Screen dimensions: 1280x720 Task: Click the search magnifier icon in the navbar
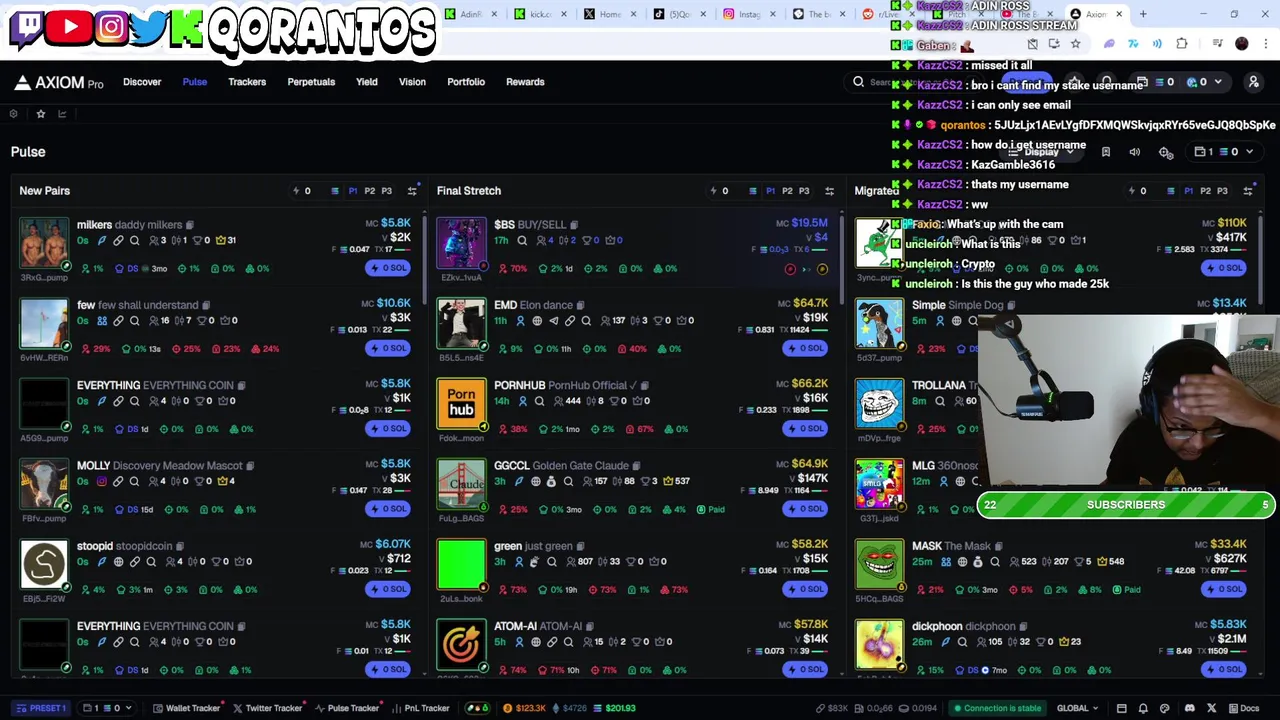pyautogui.click(x=858, y=82)
